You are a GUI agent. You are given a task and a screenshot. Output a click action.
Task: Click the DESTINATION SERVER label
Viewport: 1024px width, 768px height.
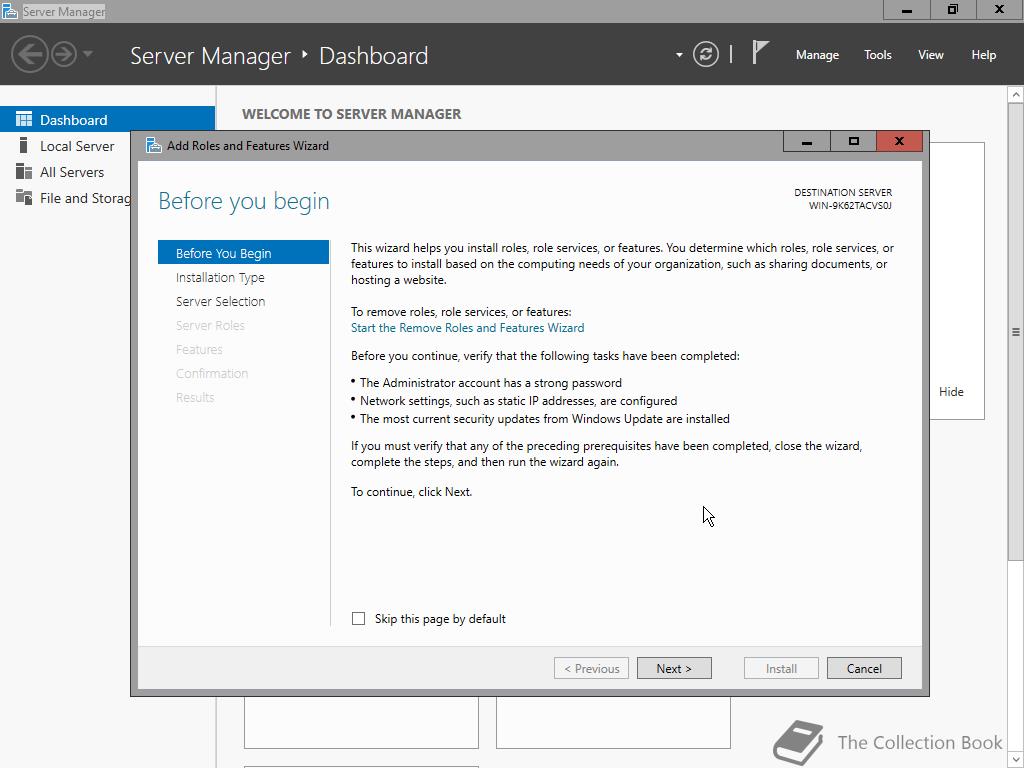pyautogui.click(x=843, y=193)
